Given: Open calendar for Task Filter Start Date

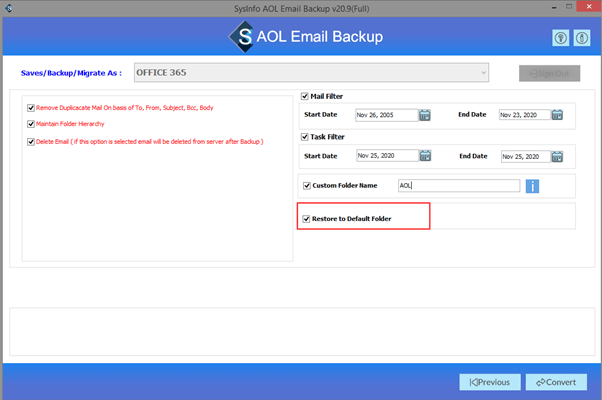Looking at the screenshot, I should point(425,155).
